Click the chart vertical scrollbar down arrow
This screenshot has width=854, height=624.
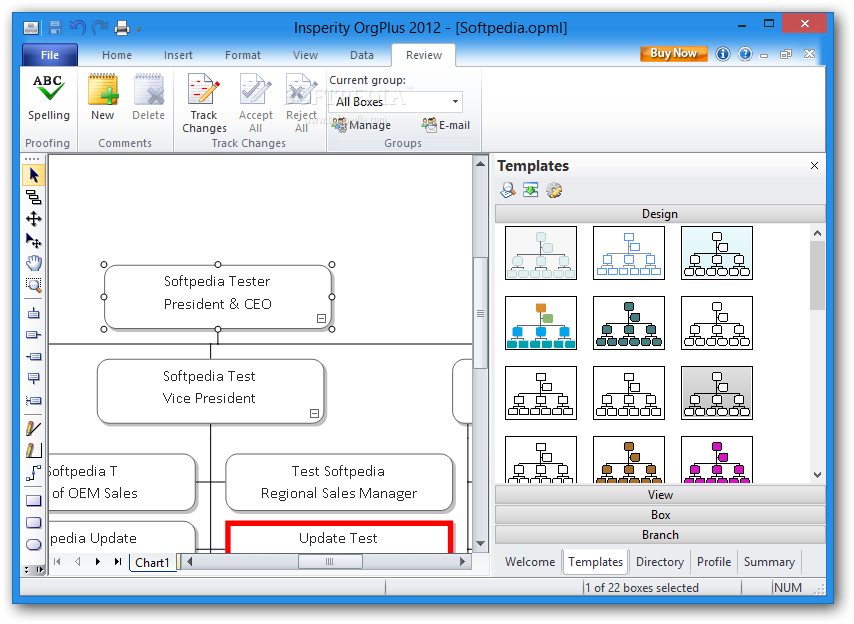[480, 543]
